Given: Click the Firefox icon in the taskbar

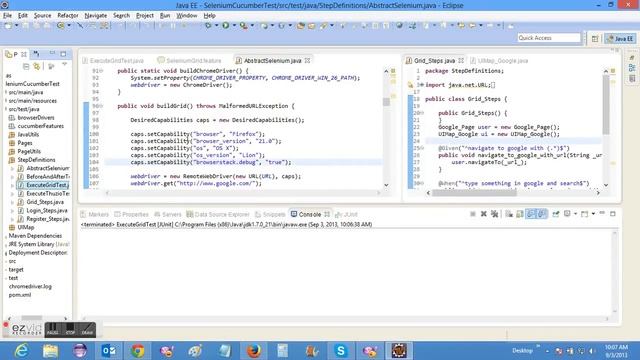Looking at the screenshot, I should click(x=253, y=351).
